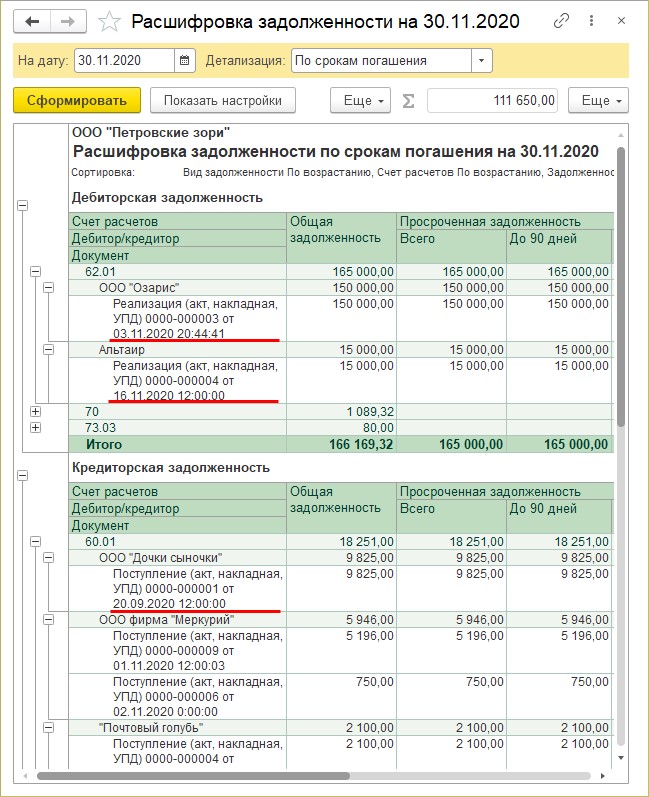649x797 pixels.
Task: Collapse the "Почтовый голубь" group
Action: [48, 728]
